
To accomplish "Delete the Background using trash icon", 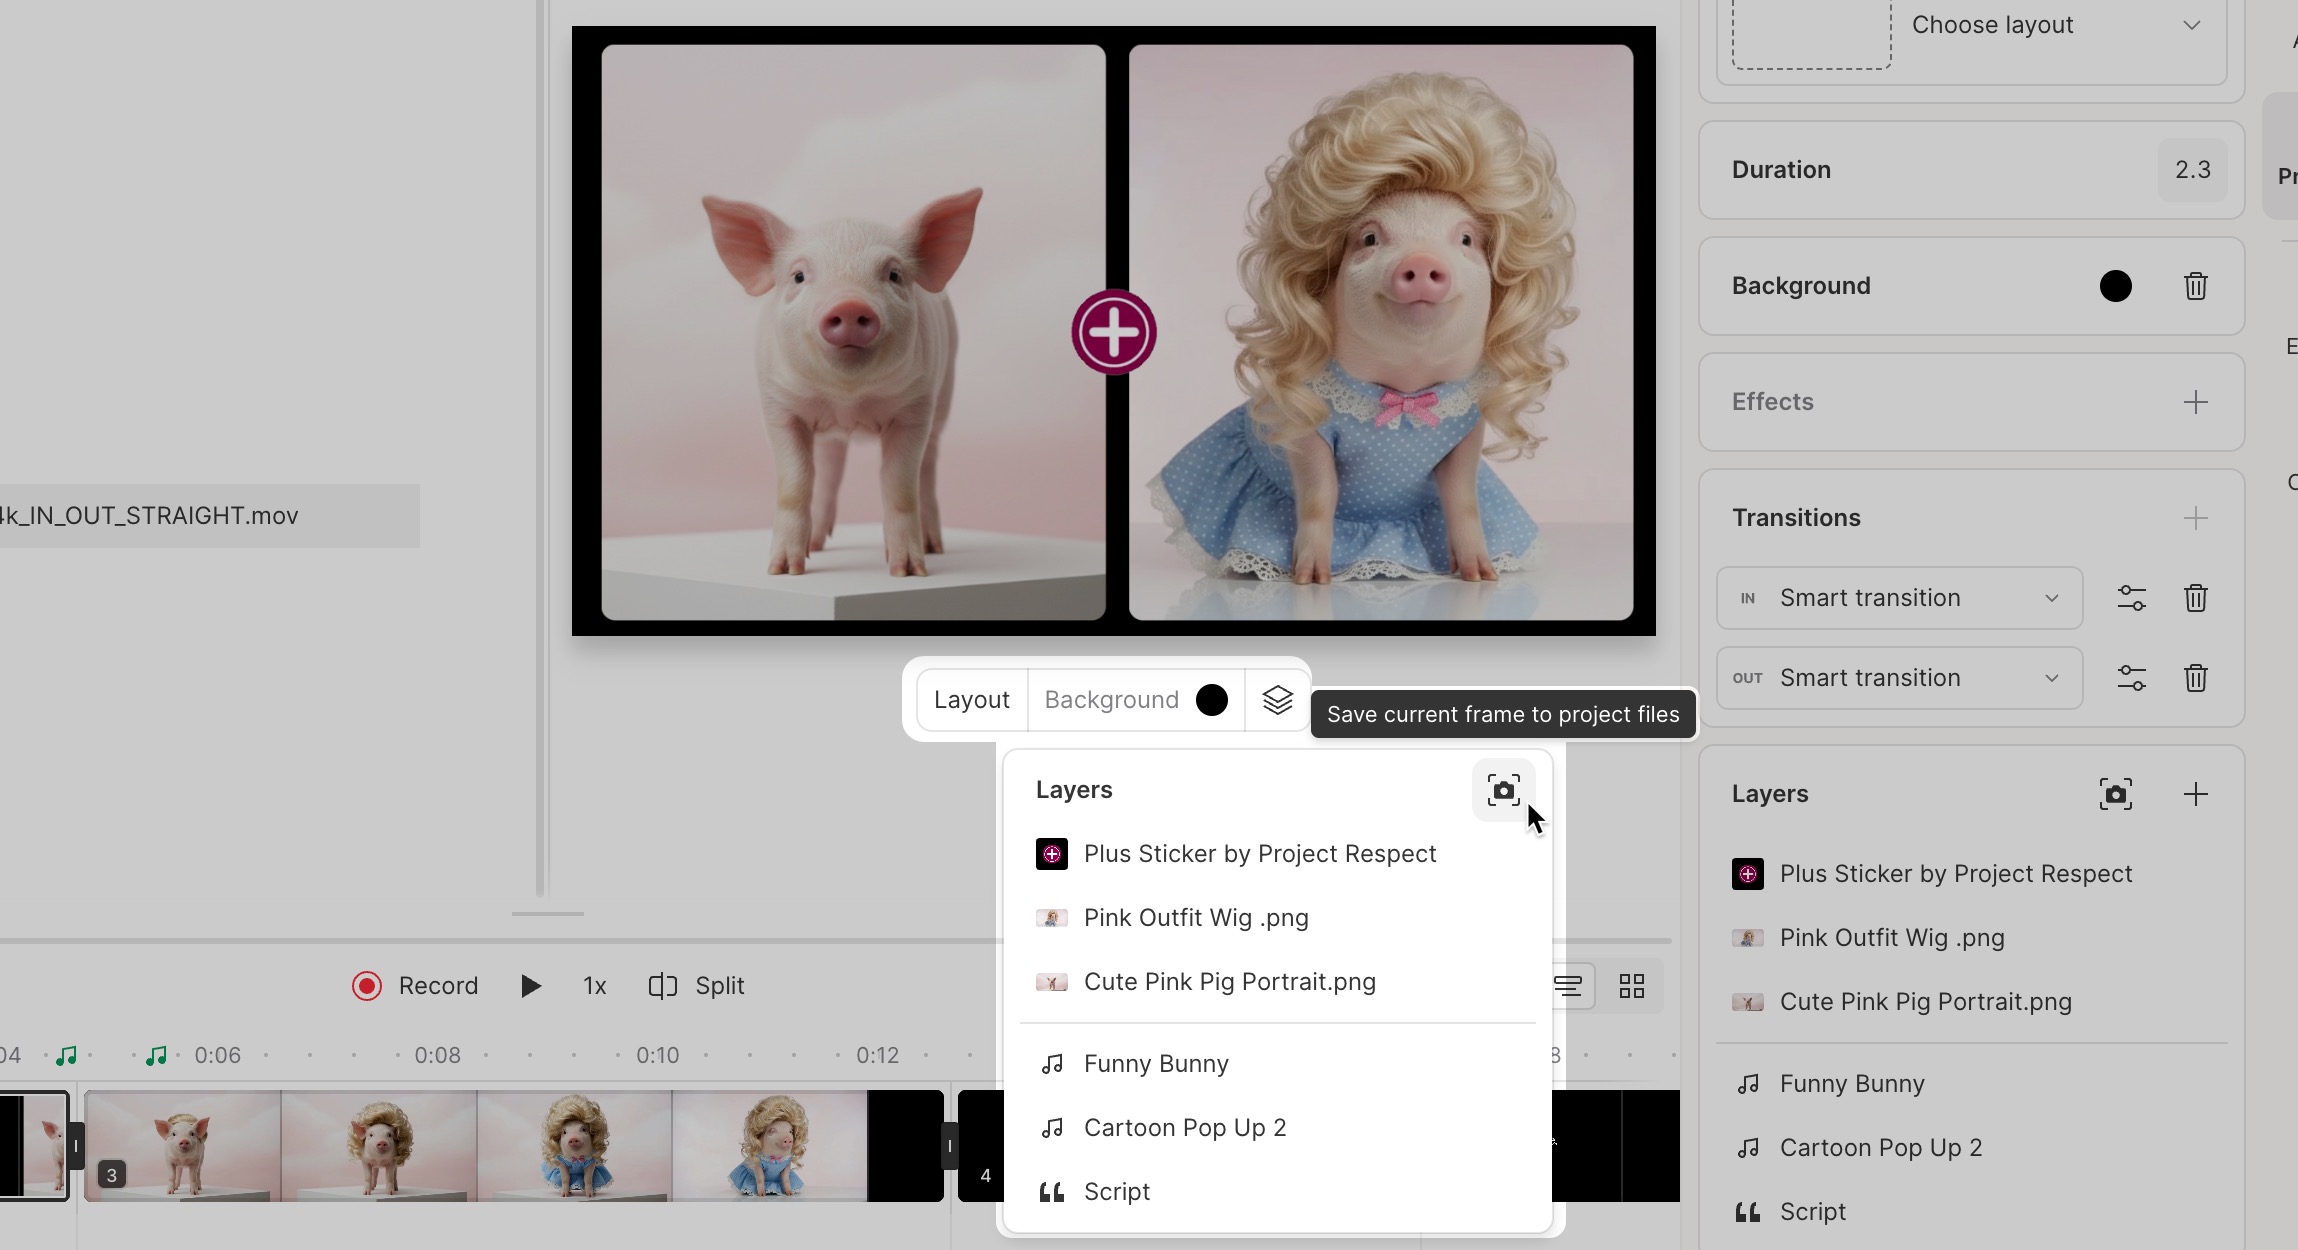I will tap(2195, 286).
